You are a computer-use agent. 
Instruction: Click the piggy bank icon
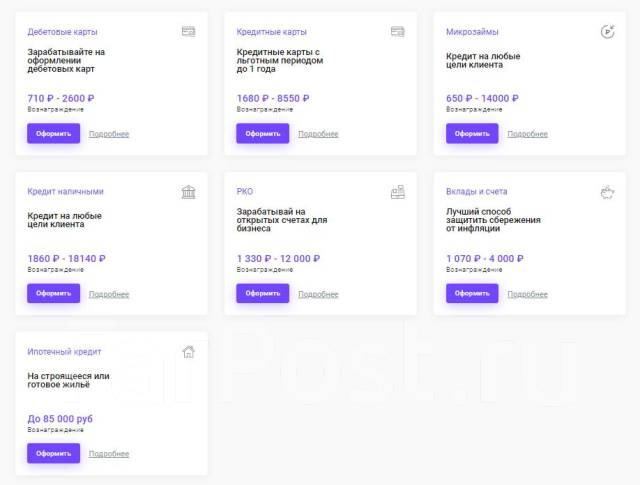pyautogui.click(x=606, y=191)
